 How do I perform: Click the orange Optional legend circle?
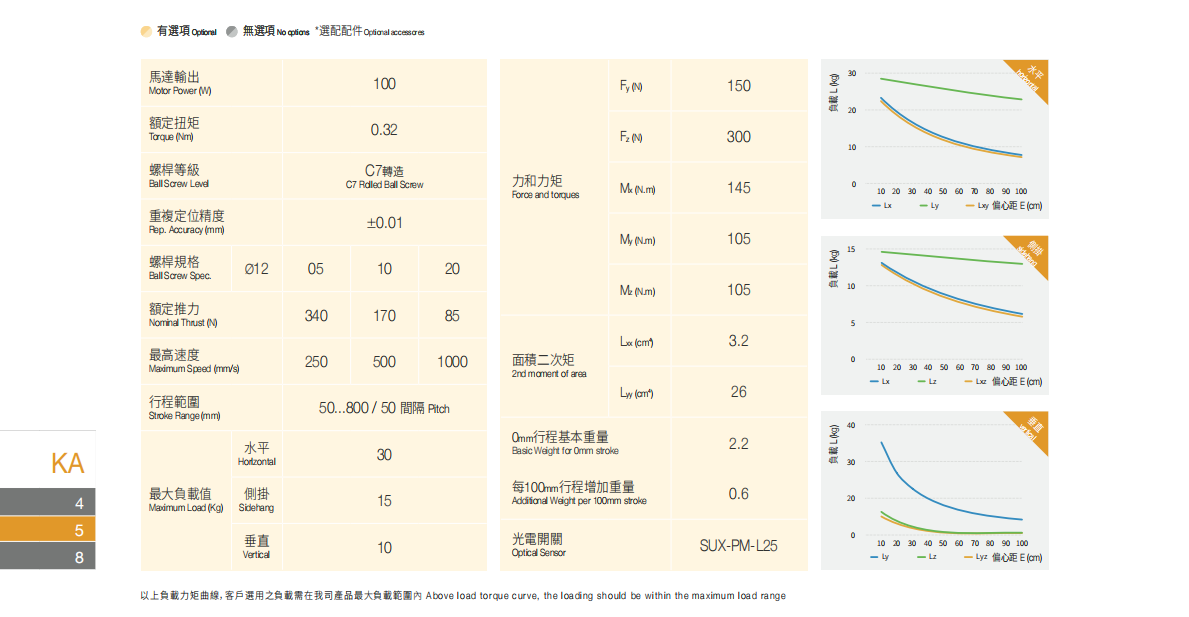147,32
